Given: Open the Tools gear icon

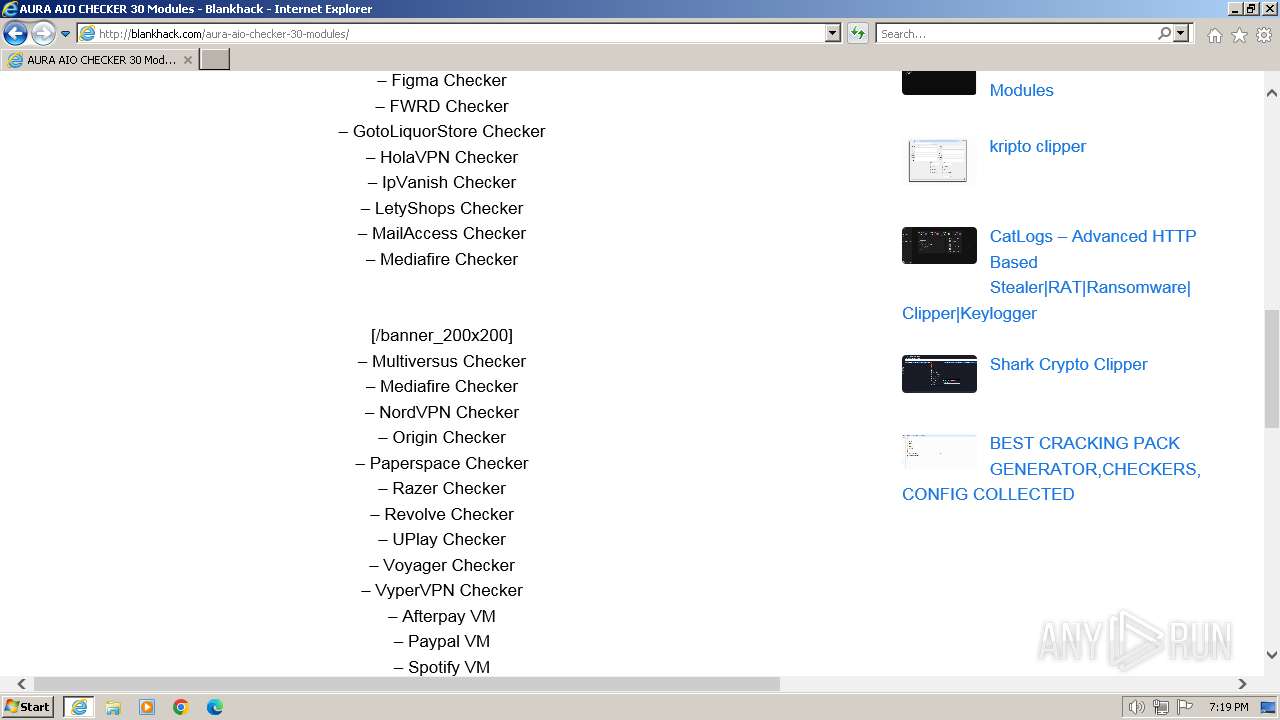Looking at the screenshot, I should click(1264, 35).
